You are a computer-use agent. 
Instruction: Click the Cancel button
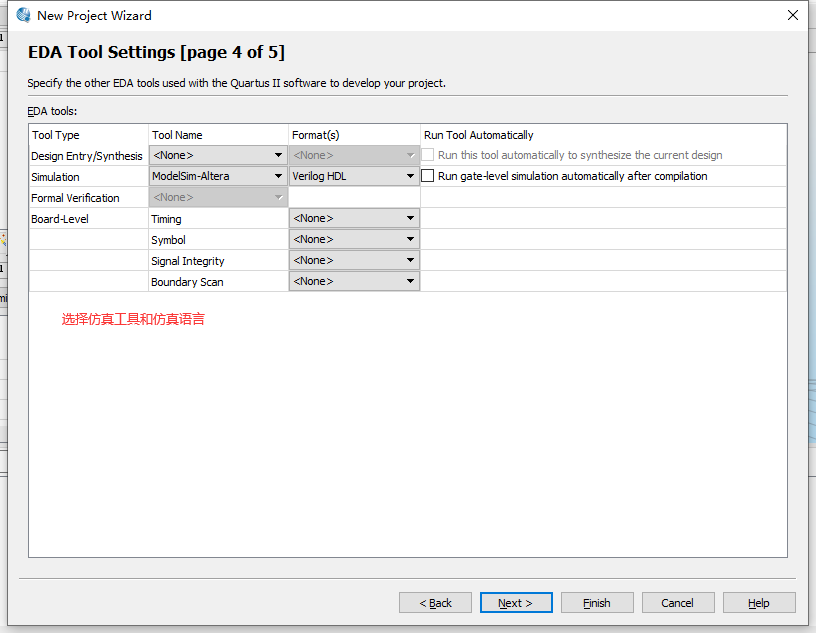(678, 603)
